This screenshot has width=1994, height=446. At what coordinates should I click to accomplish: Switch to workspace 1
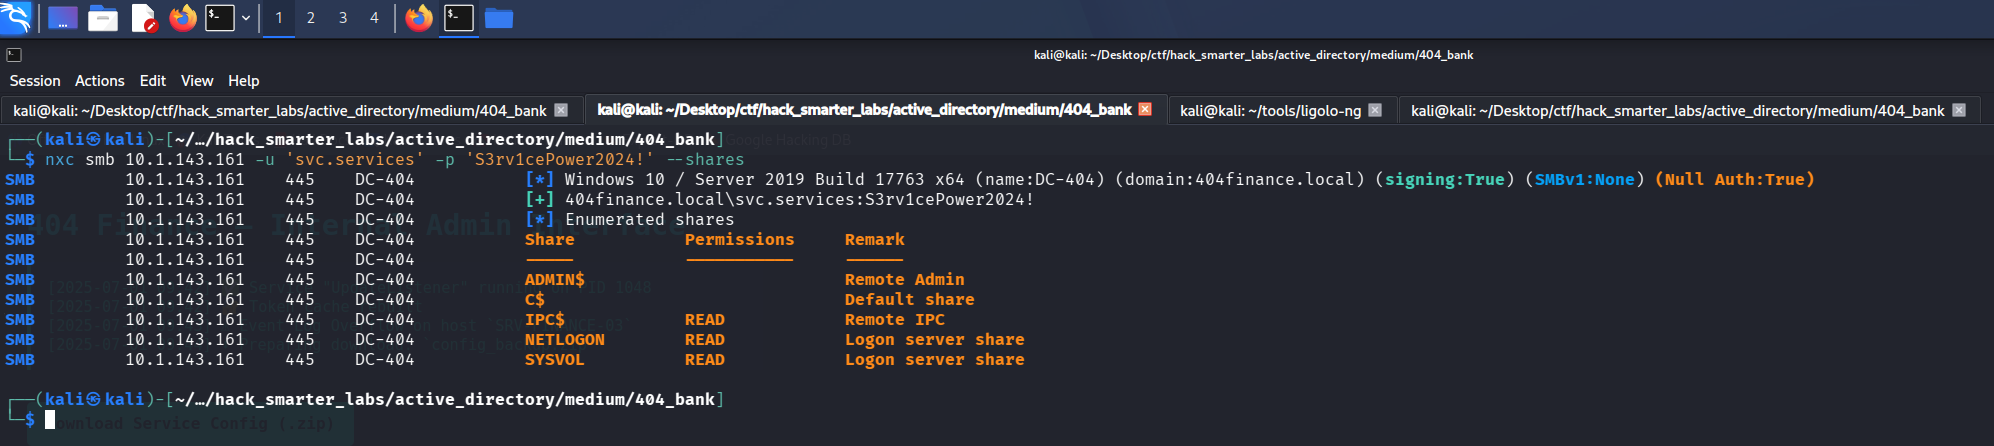[x=279, y=17]
